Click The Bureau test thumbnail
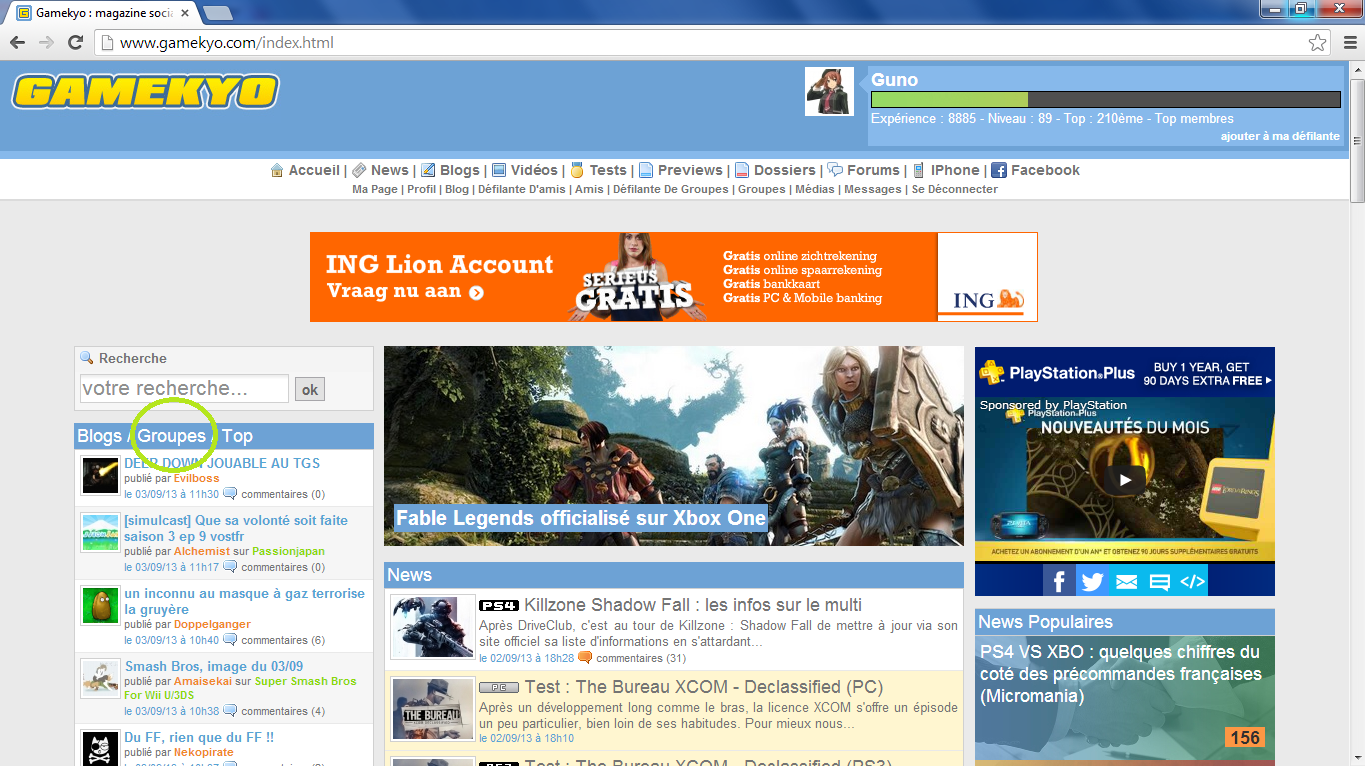Viewport: 1365px width, 766px height. pyautogui.click(x=432, y=709)
